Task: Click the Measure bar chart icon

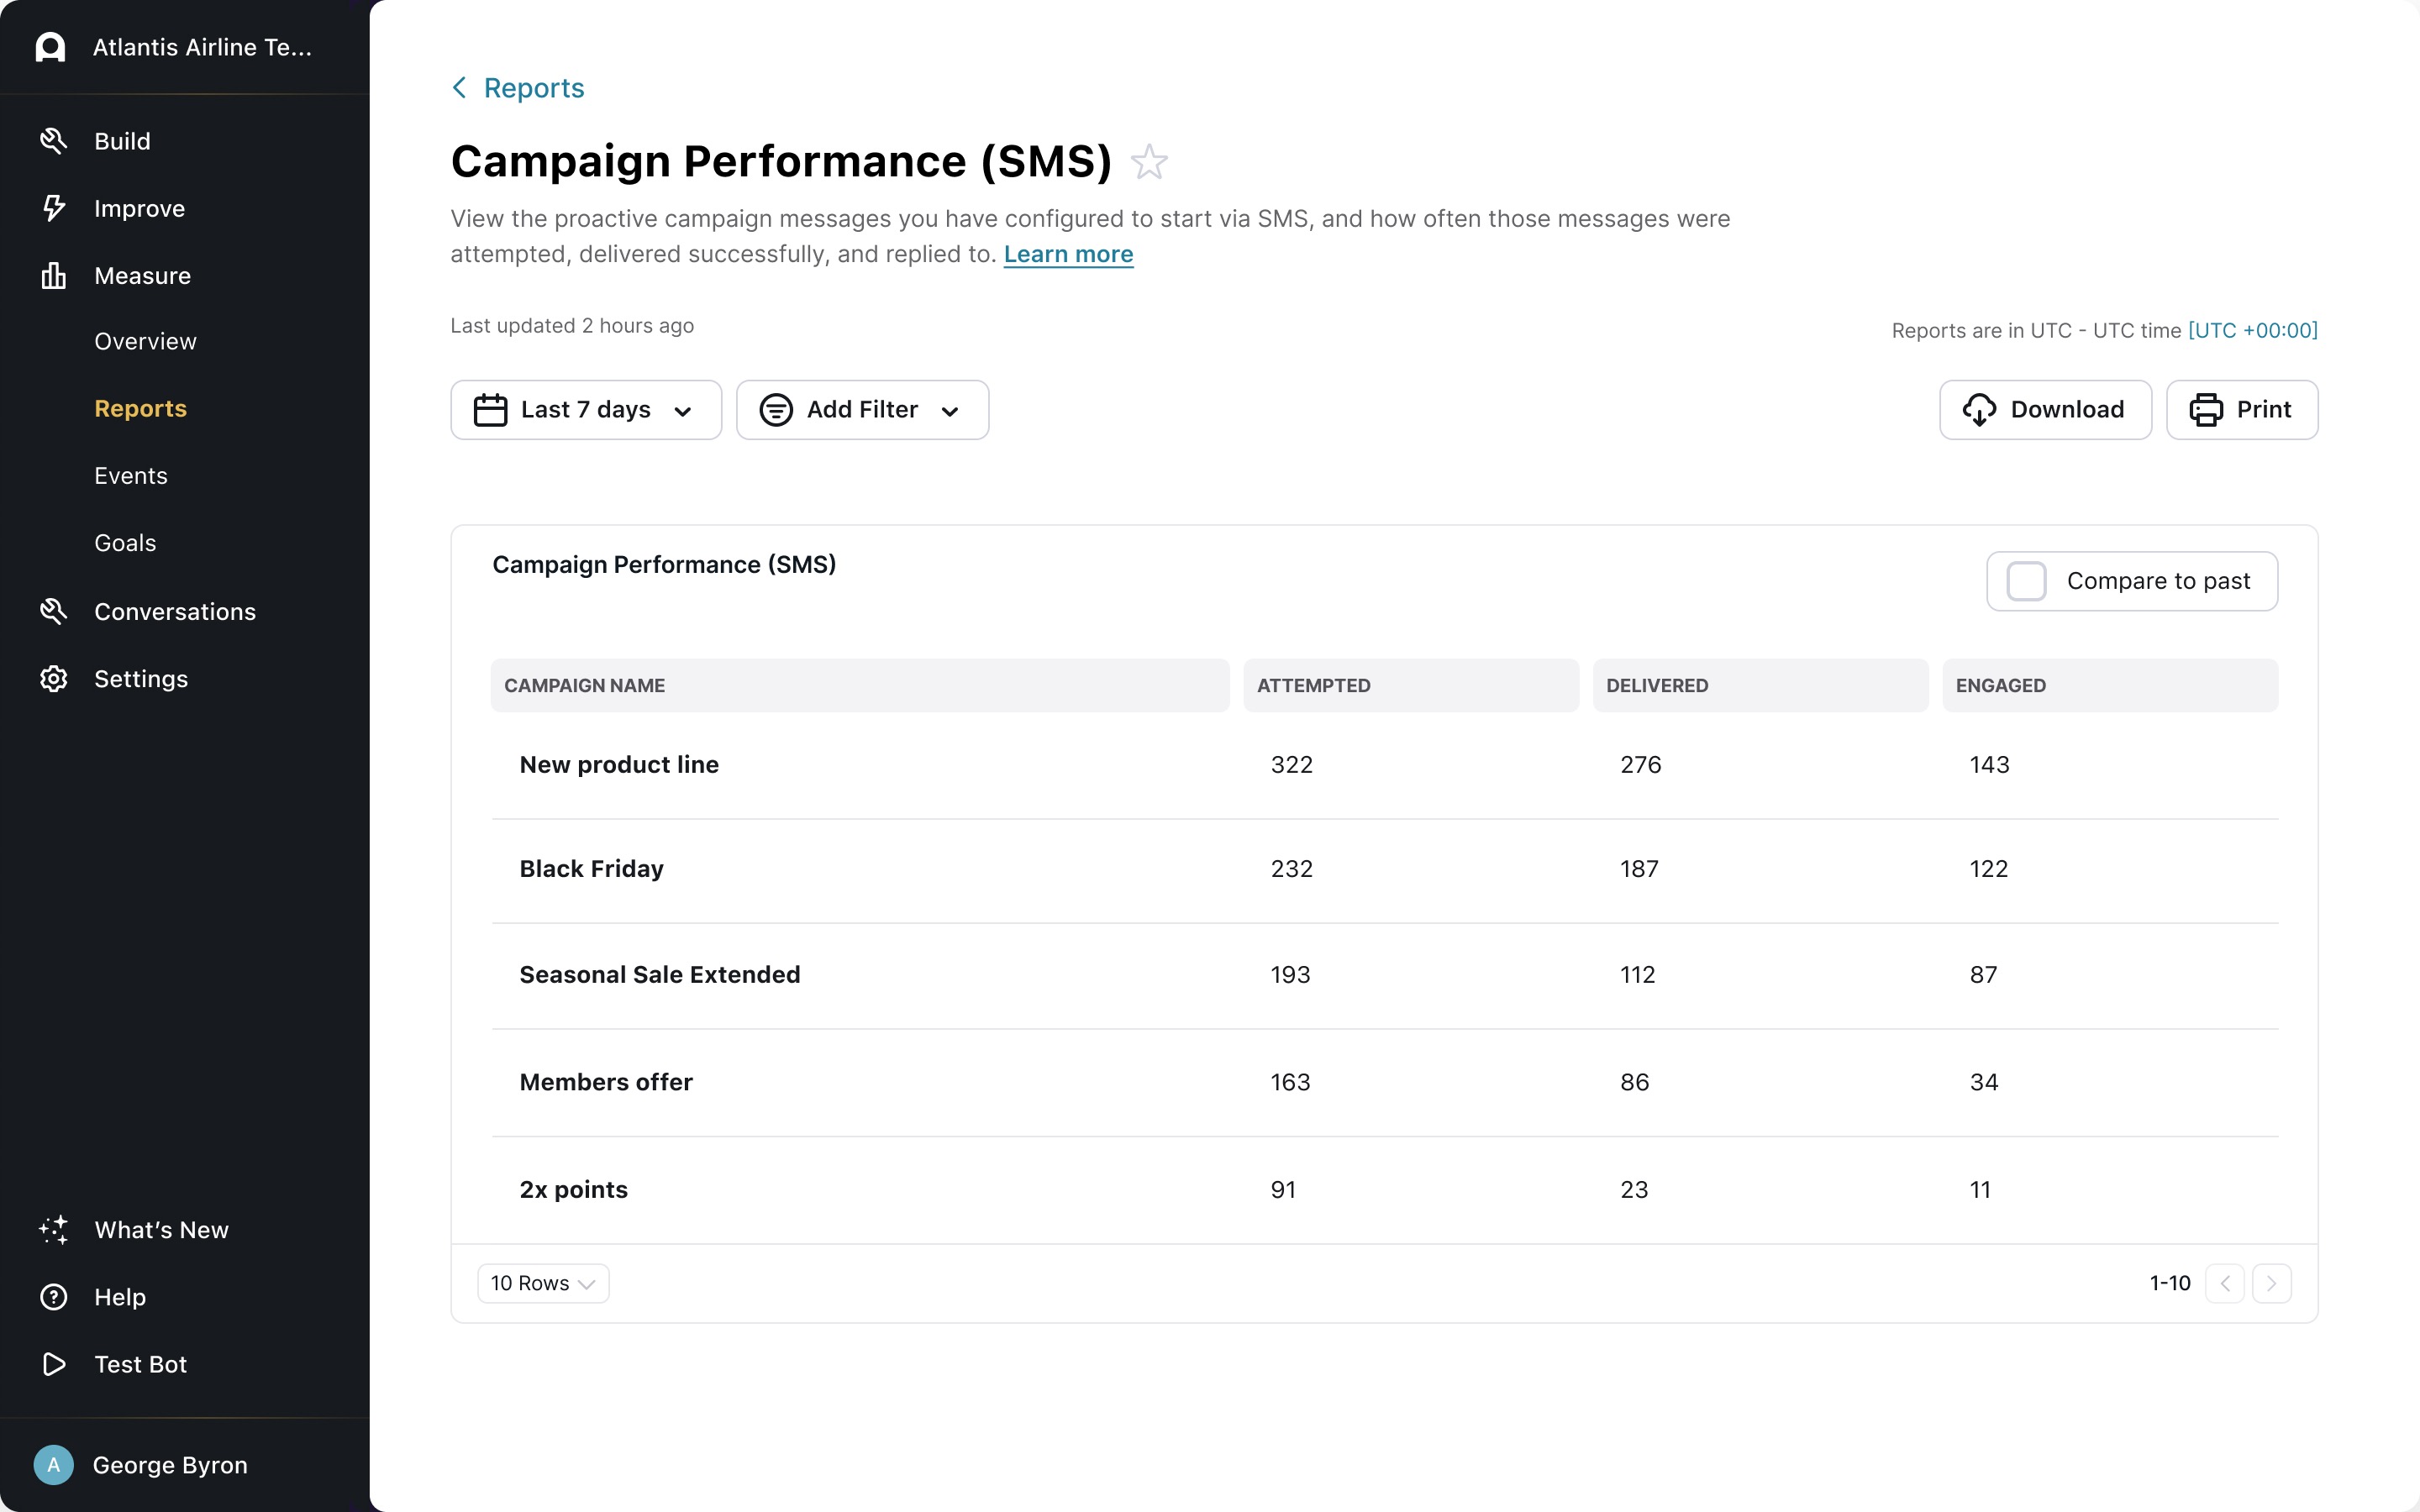Action: tap(53, 275)
